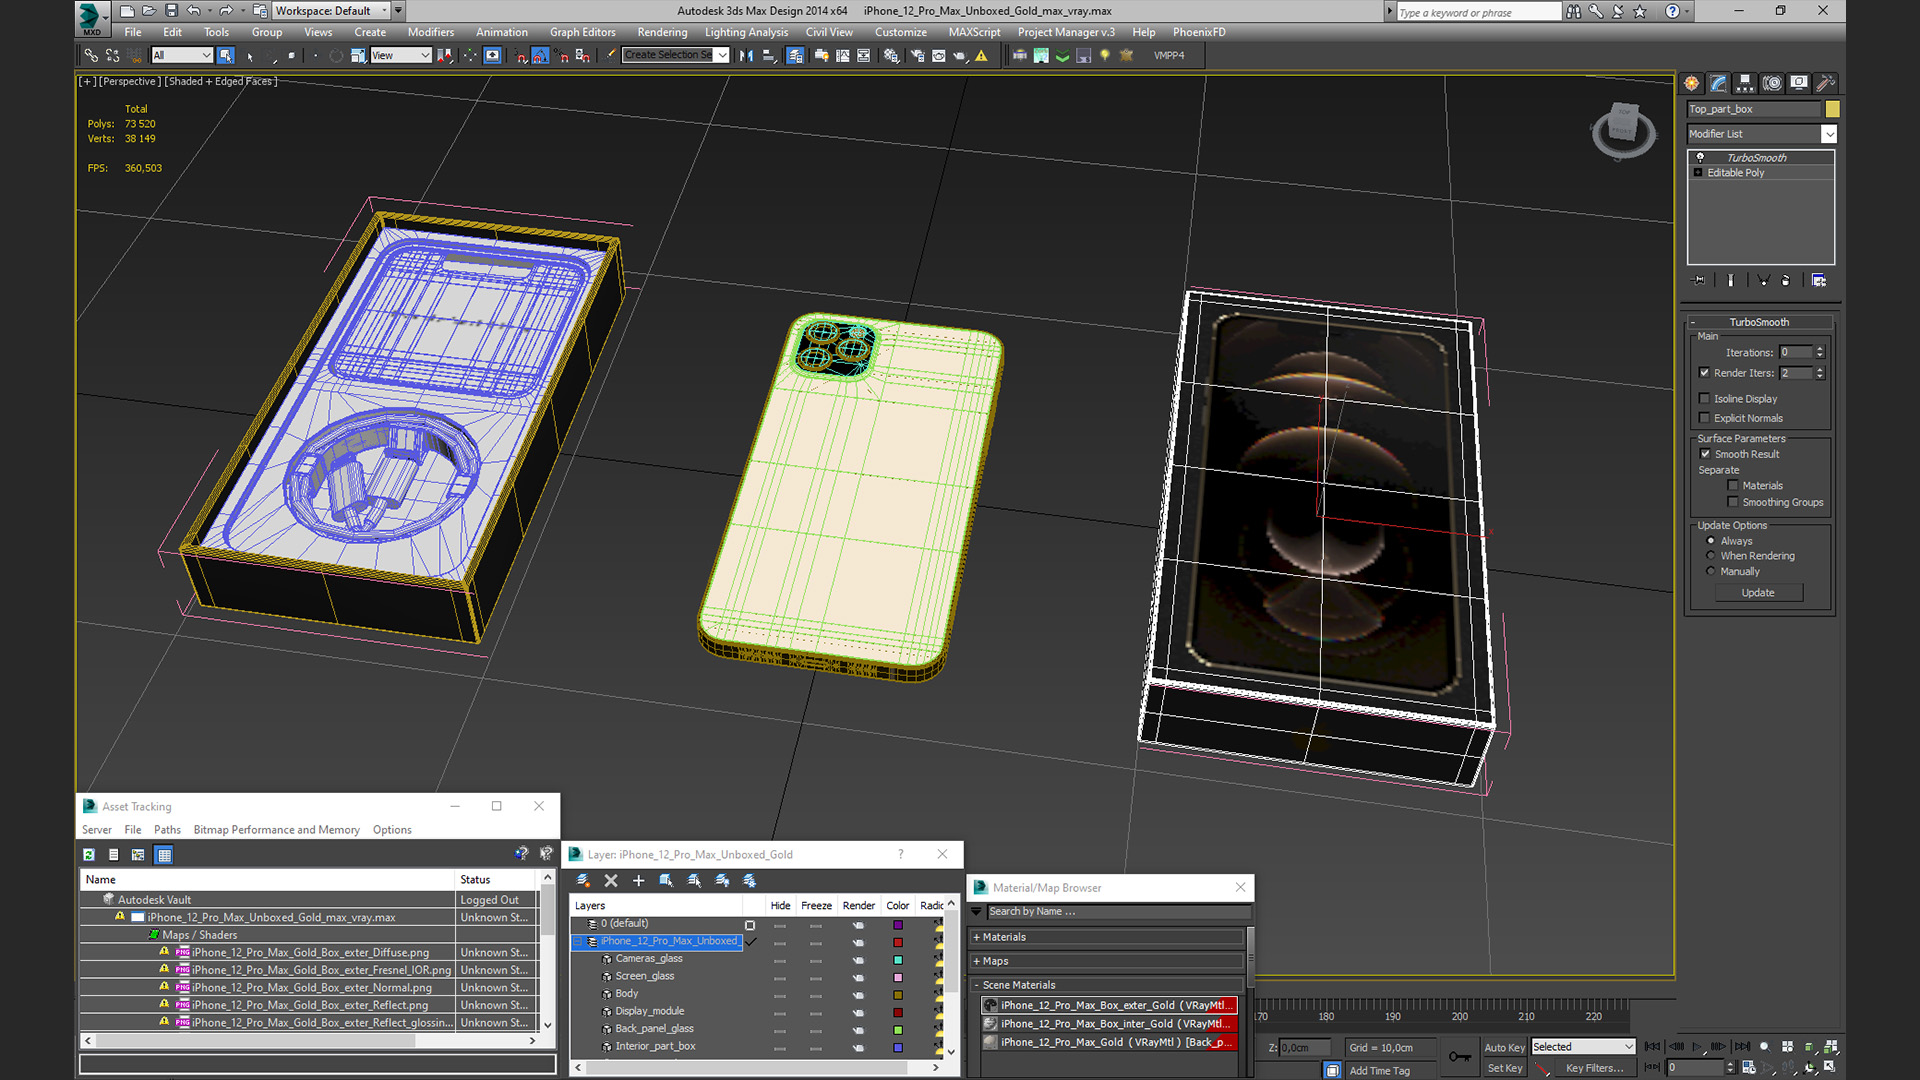Screen dimensions: 1920x1080
Task: Select the Select and Link tool
Action: click(x=91, y=56)
